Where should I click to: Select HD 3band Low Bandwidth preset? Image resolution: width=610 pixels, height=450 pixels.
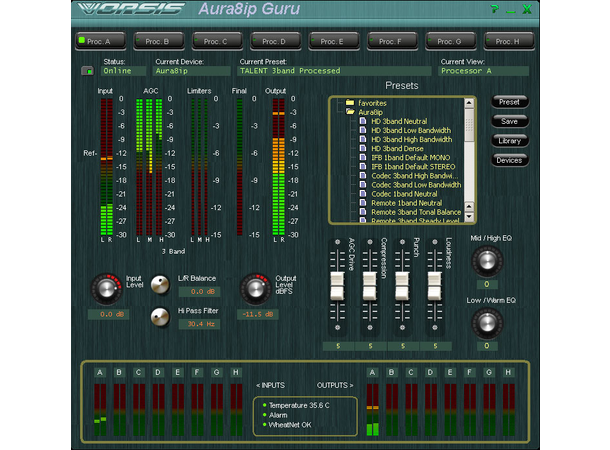[x=405, y=130]
